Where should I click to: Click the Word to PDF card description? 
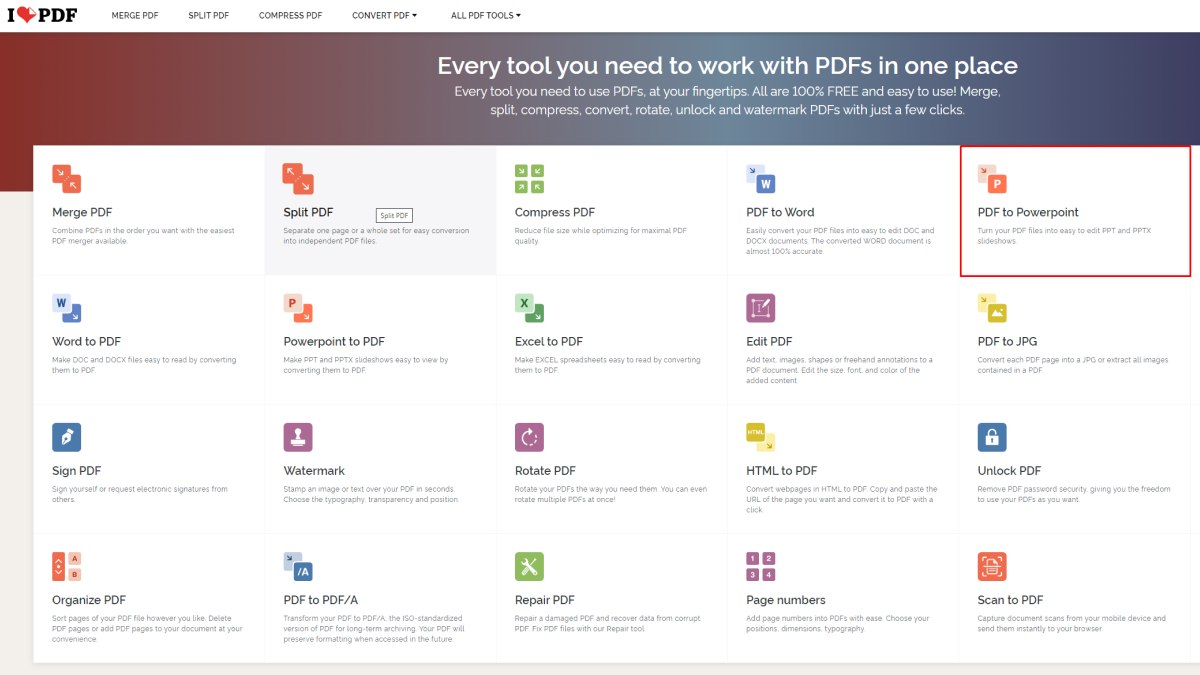point(144,365)
